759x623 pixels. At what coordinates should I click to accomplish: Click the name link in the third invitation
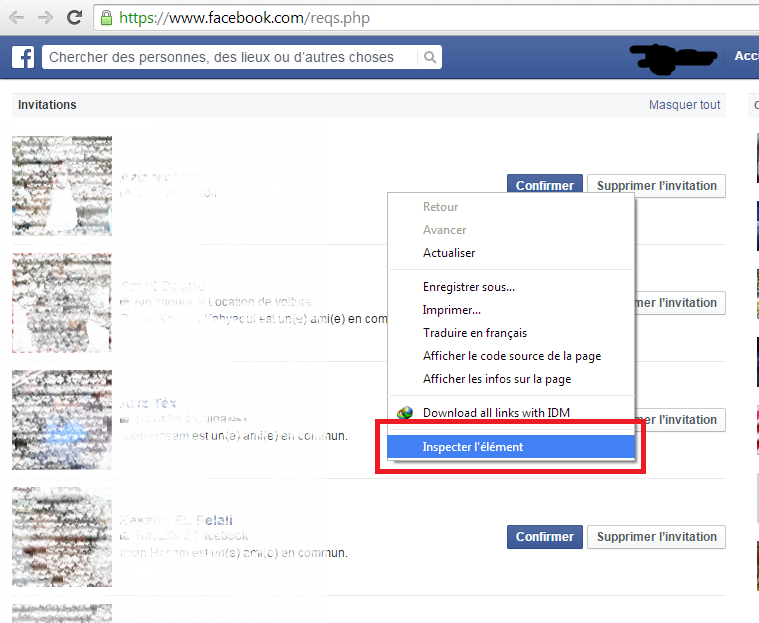[x=148, y=403]
